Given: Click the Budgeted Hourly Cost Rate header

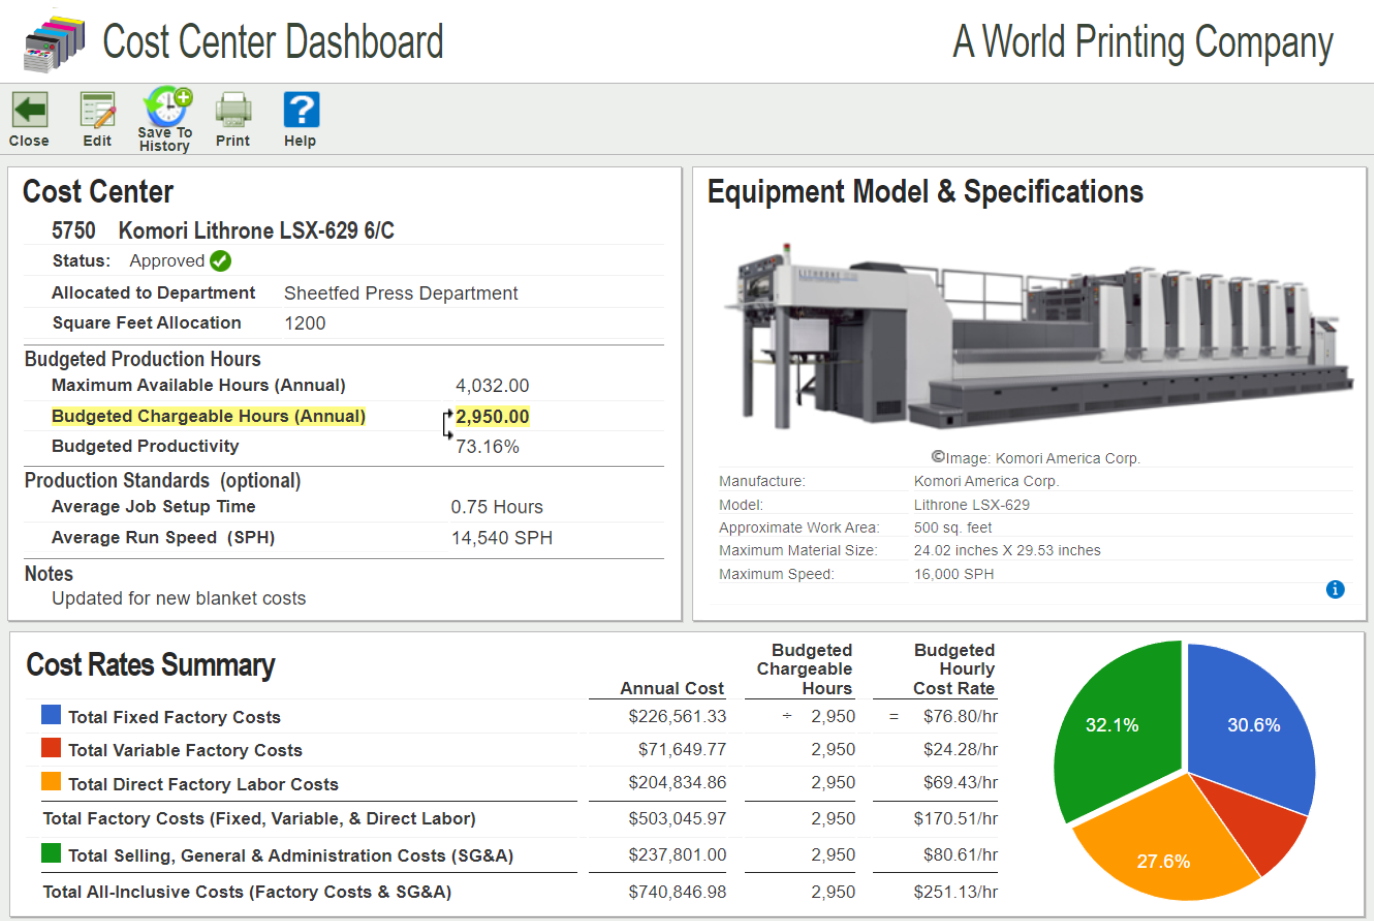Looking at the screenshot, I should [954, 669].
